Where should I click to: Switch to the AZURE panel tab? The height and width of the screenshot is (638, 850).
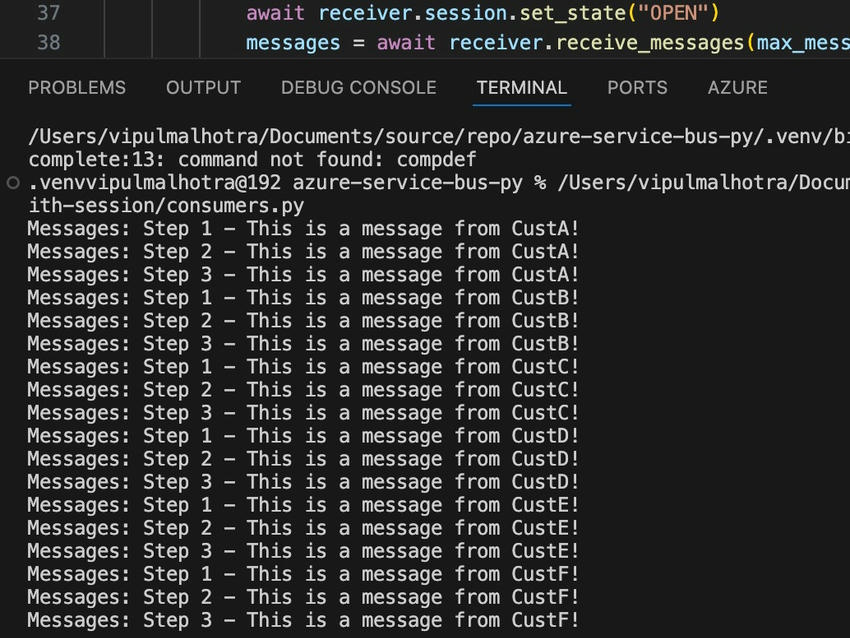[738, 88]
